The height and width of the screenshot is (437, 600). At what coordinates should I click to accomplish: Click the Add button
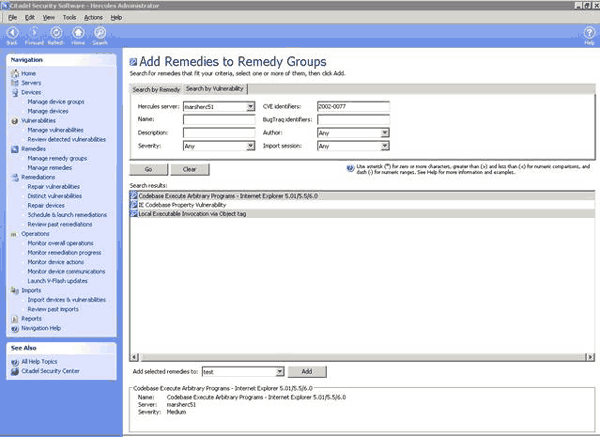tap(307, 371)
